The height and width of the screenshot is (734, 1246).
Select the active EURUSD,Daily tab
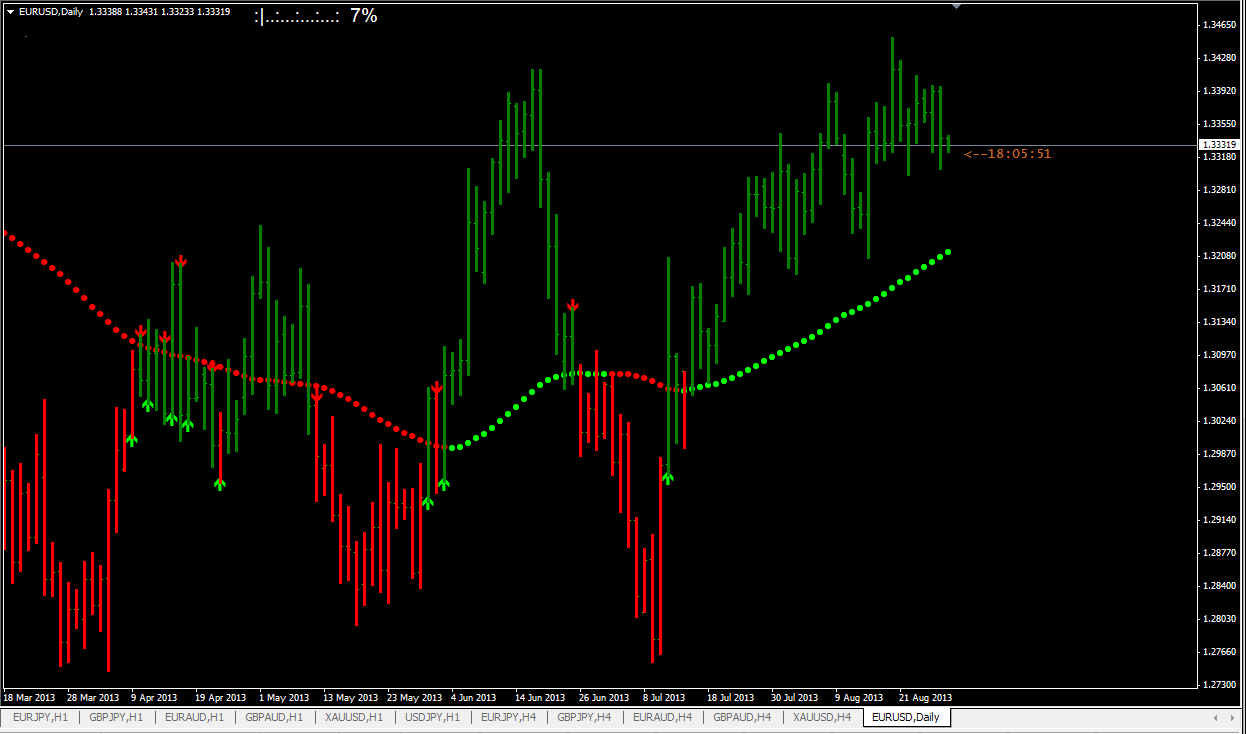tap(905, 717)
